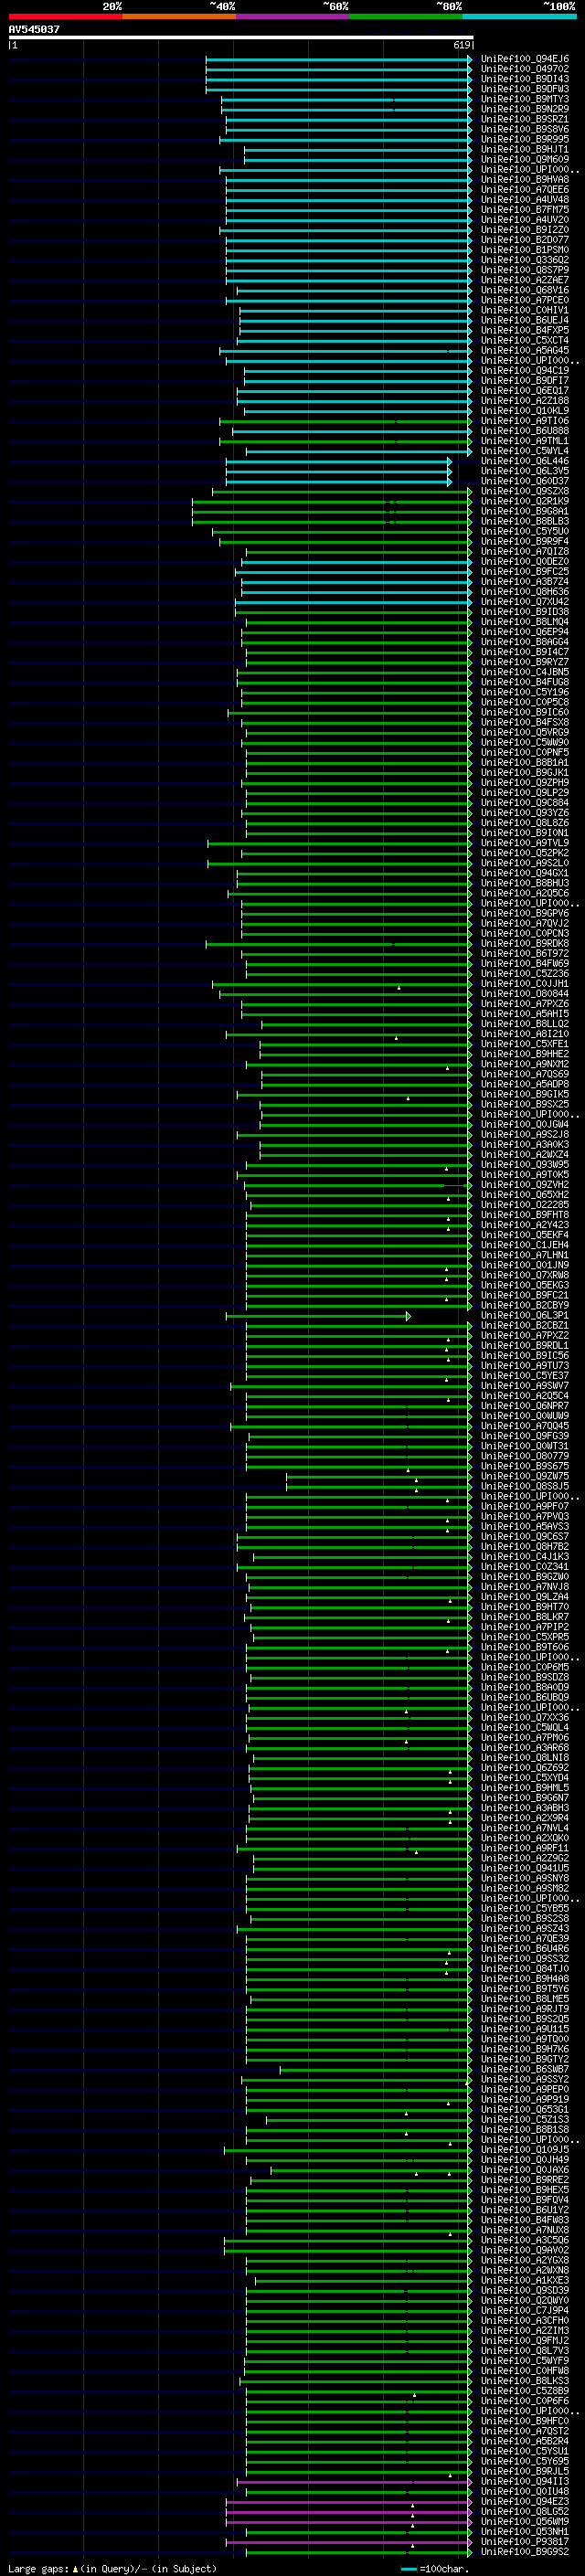
Task: Open hit UniRef100_Q94EJ6
Action: coord(524,59)
